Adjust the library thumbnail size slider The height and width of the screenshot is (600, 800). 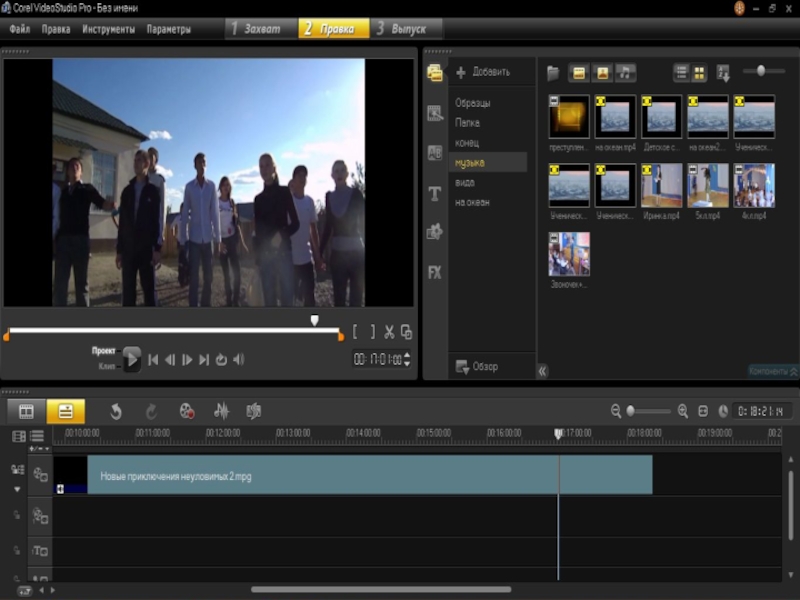pyautogui.click(x=762, y=71)
